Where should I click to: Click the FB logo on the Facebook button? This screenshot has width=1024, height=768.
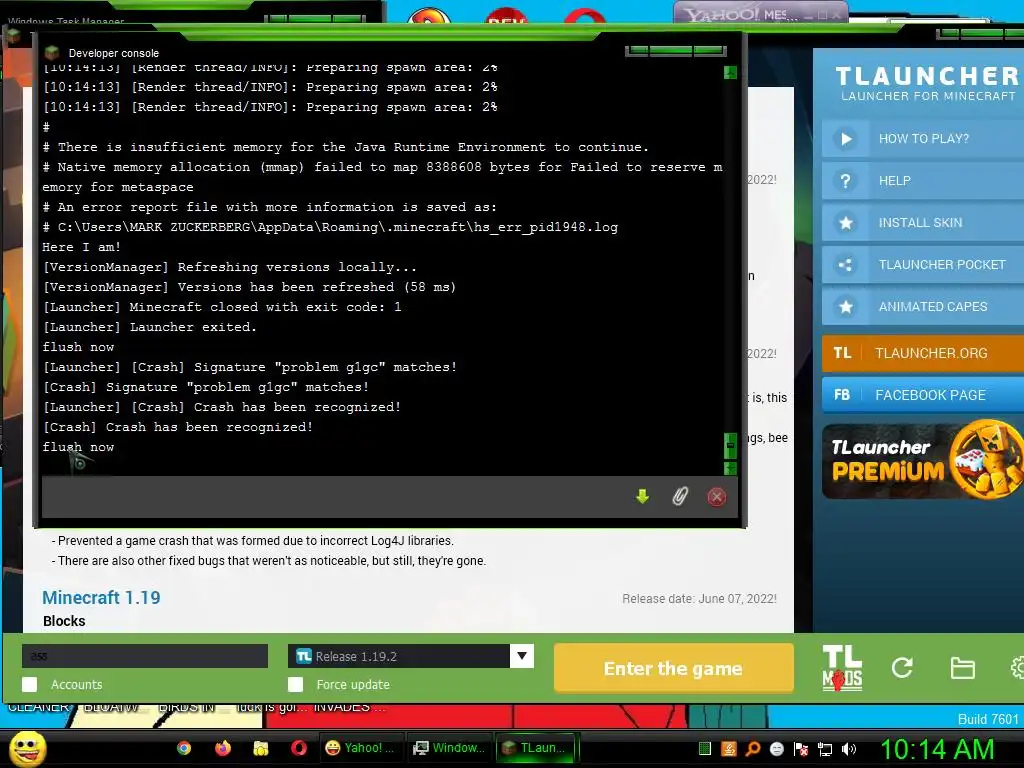pyautogui.click(x=842, y=395)
